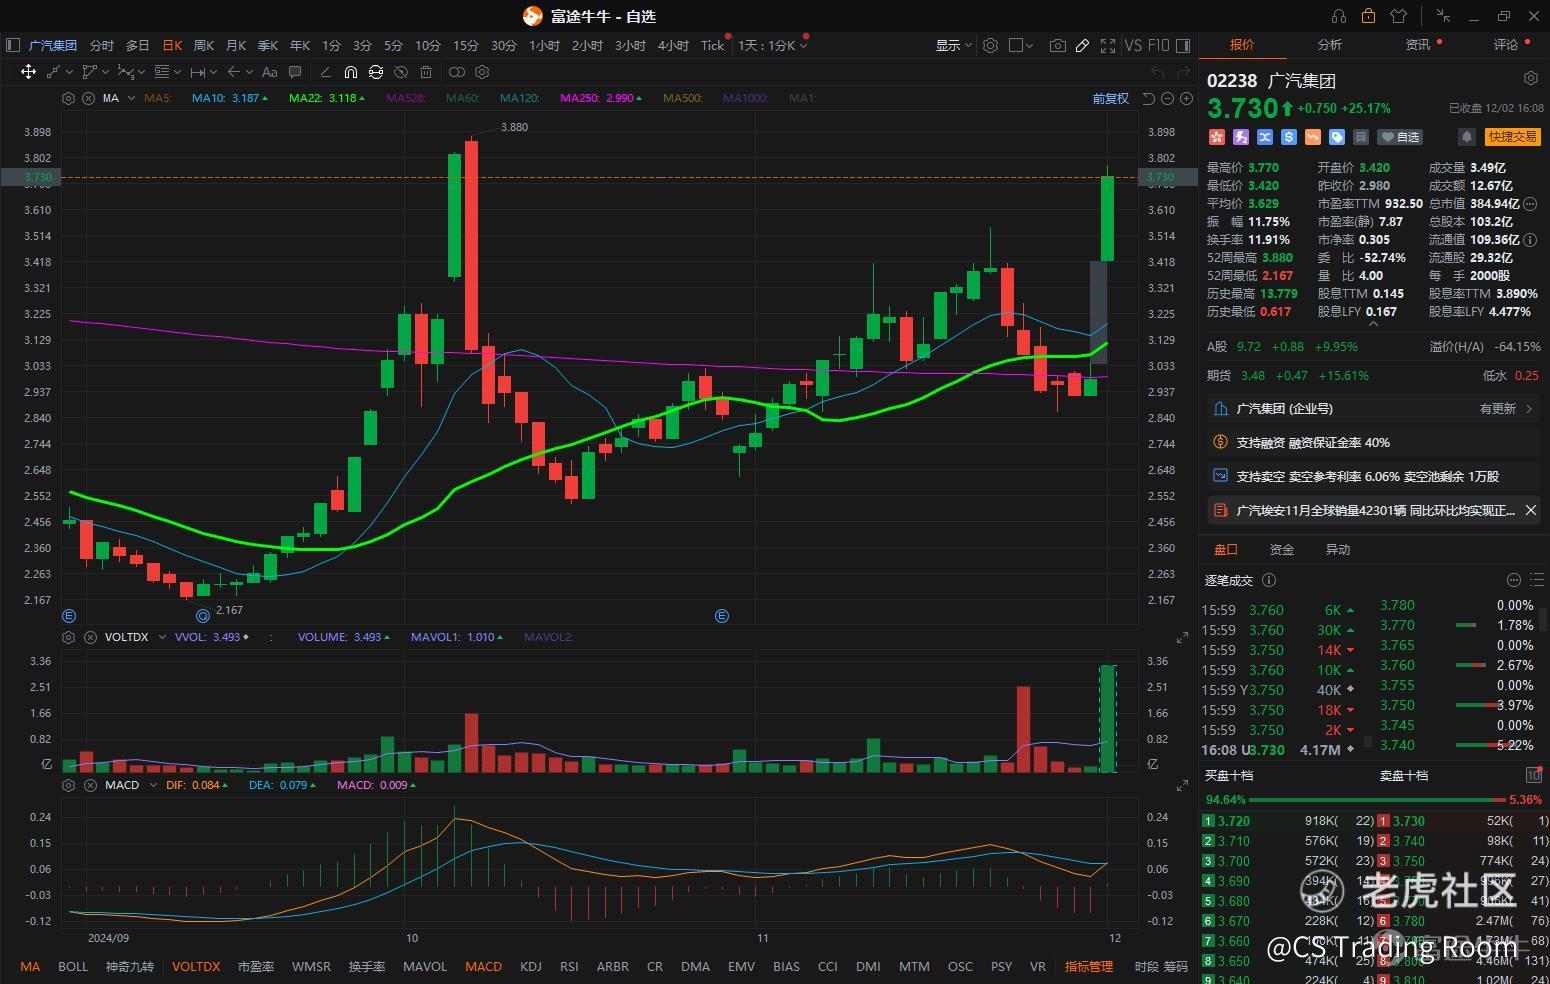Open quote panel settings gear beside 广汽集团
Screen dimensions: 1550x984
coord(1530,78)
